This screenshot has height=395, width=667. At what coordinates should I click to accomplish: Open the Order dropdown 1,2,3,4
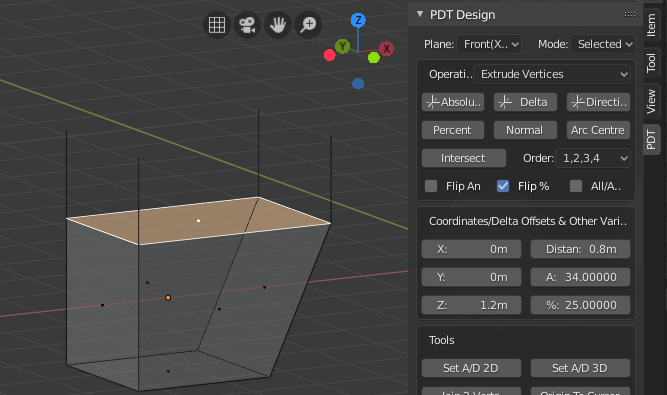click(593, 158)
